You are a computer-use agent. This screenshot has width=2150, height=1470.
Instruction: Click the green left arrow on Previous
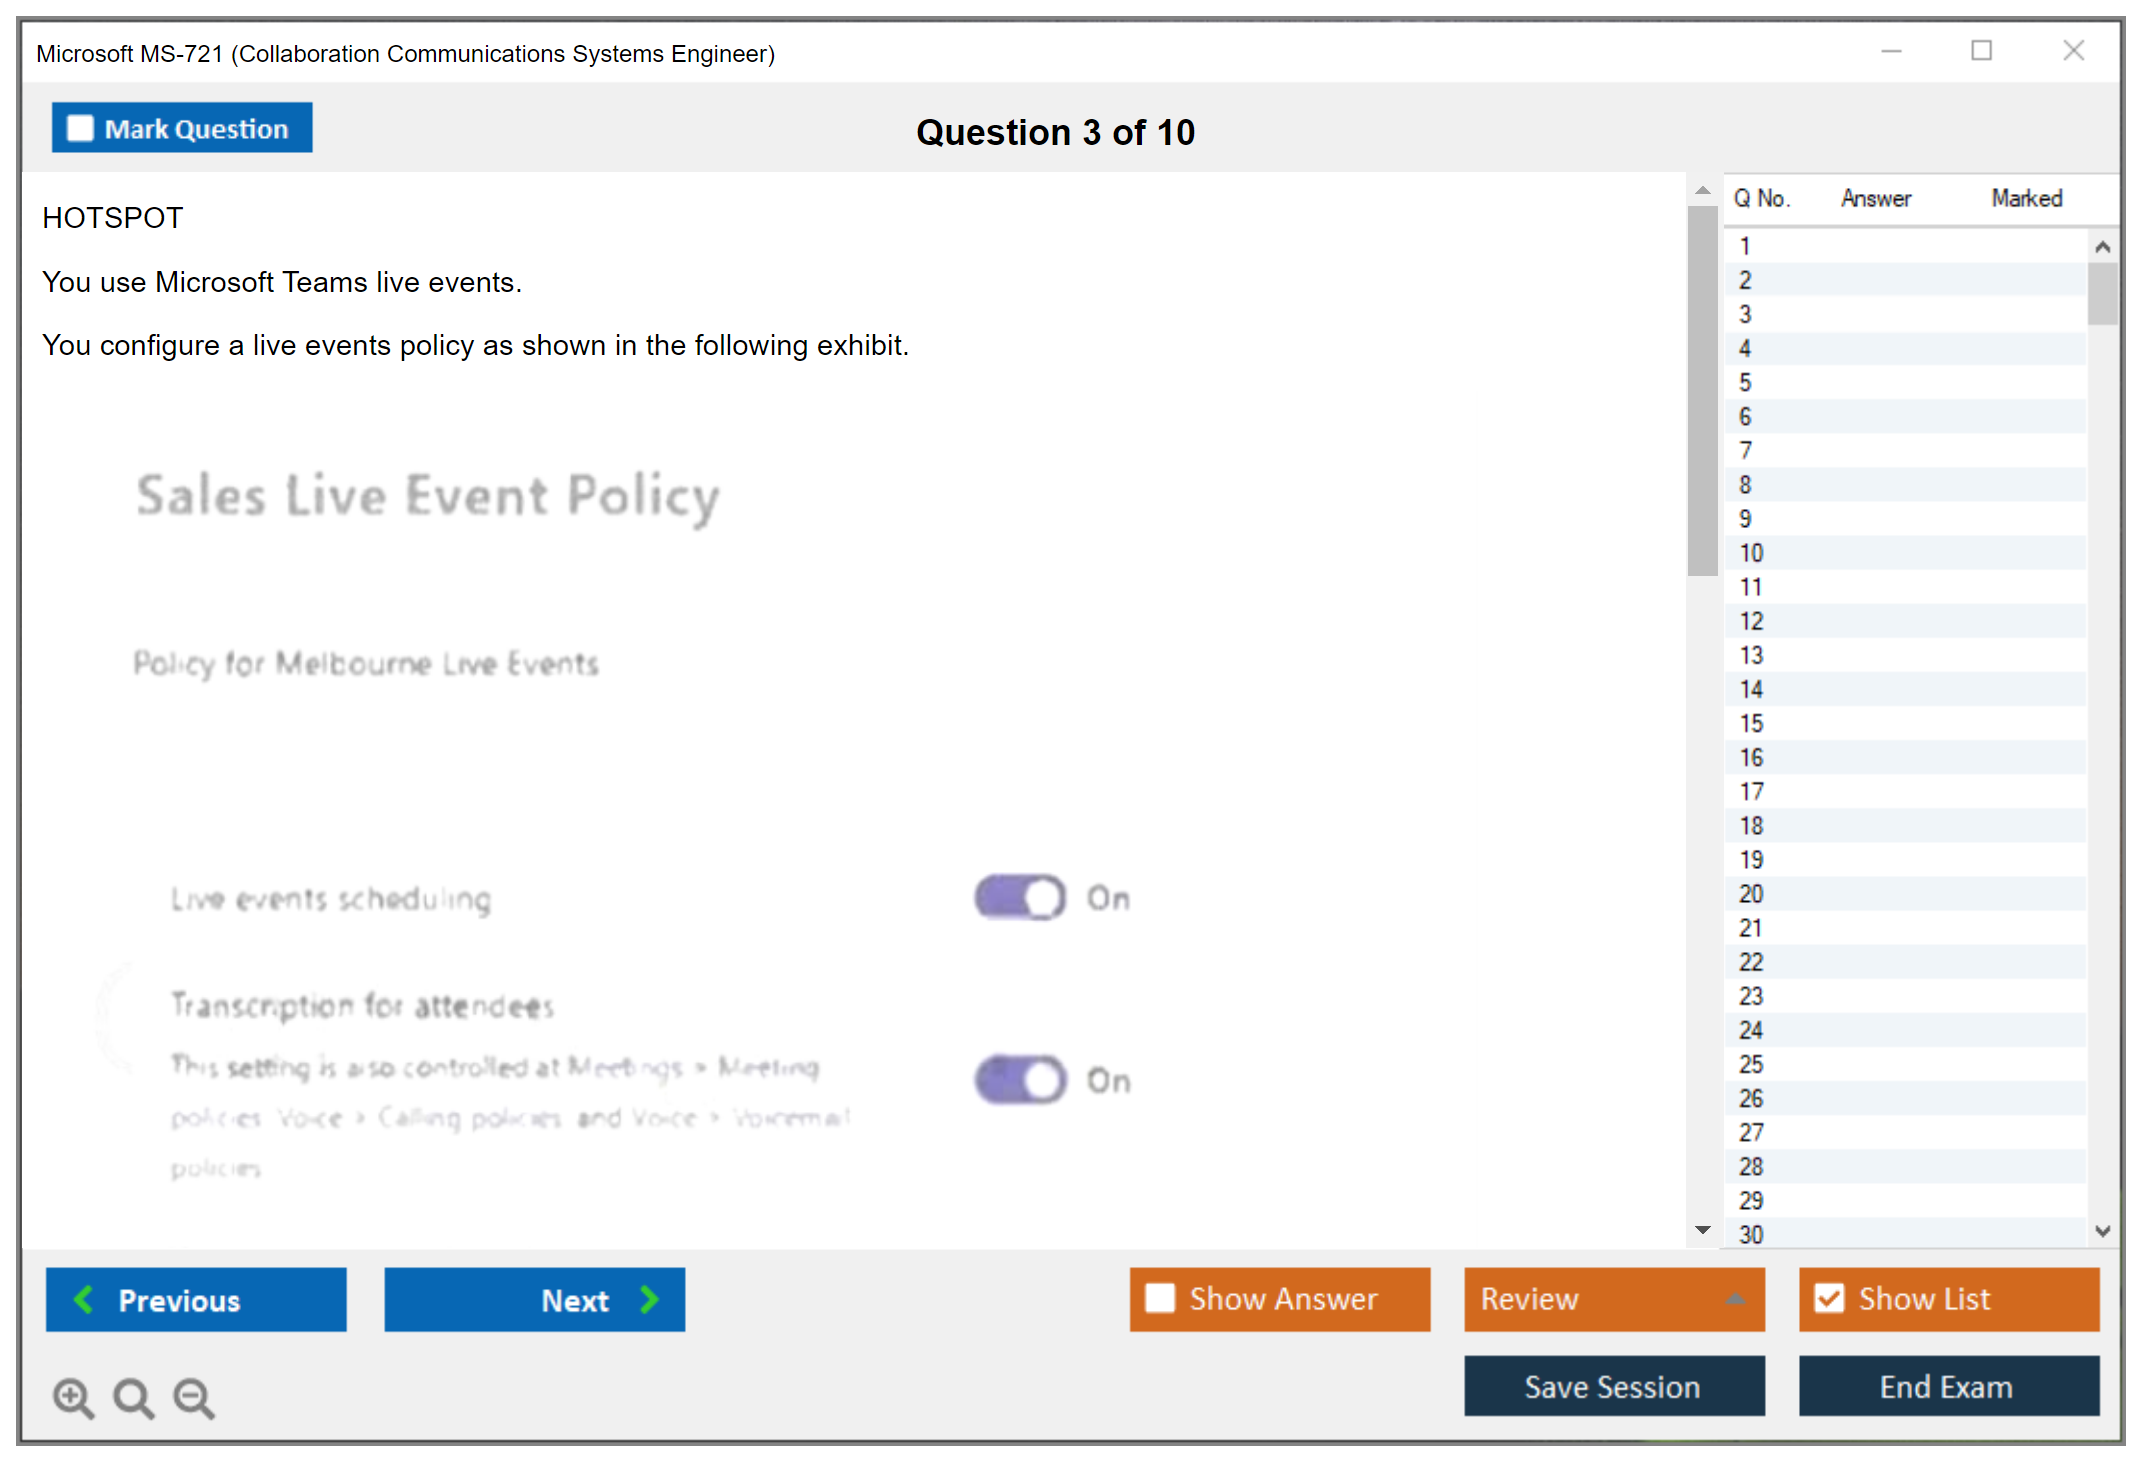84,1299
